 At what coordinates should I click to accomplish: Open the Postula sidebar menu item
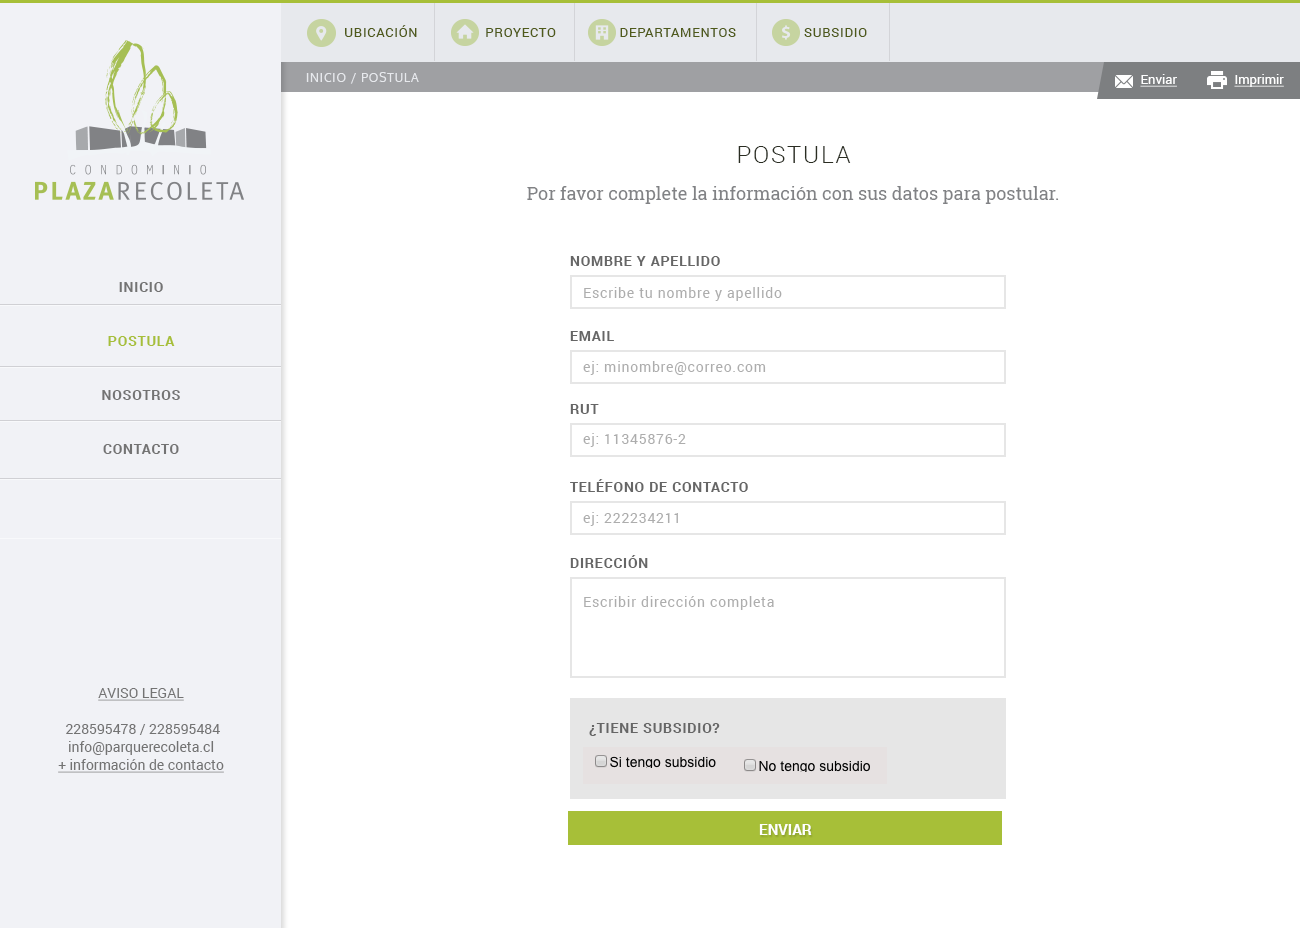click(x=141, y=341)
